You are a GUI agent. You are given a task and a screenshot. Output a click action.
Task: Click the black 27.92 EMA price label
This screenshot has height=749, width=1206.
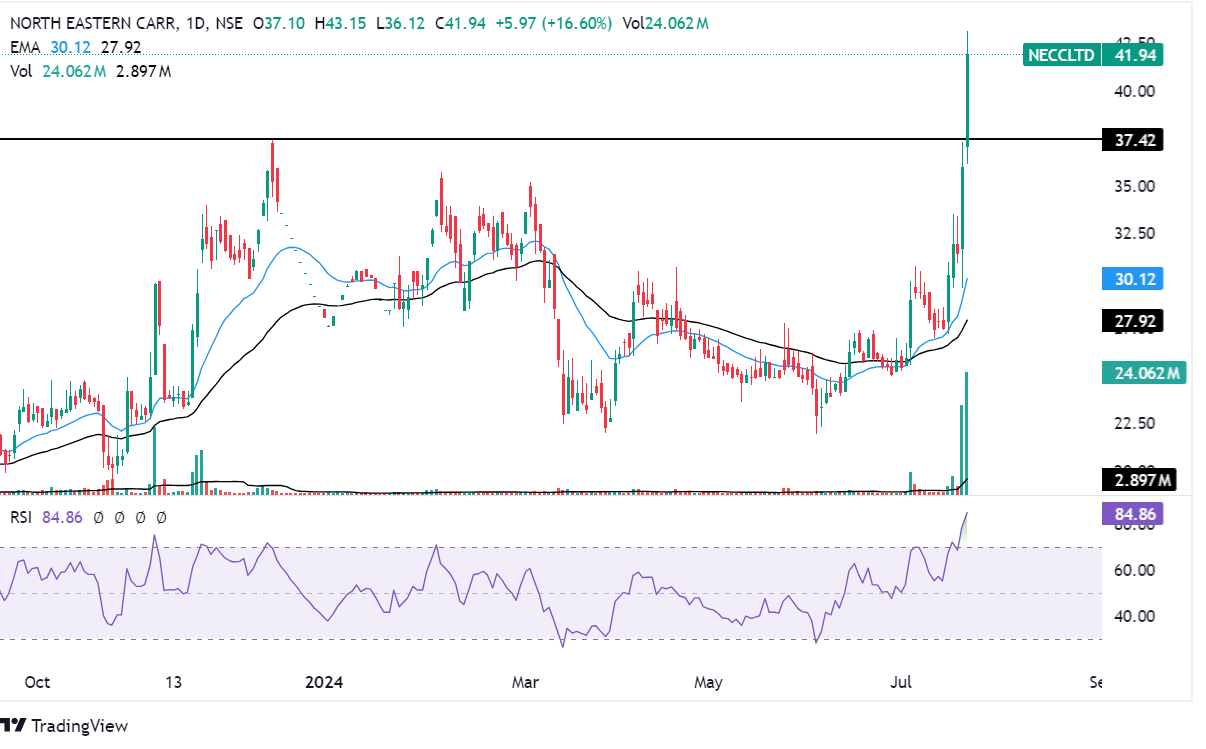[x=1134, y=322]
